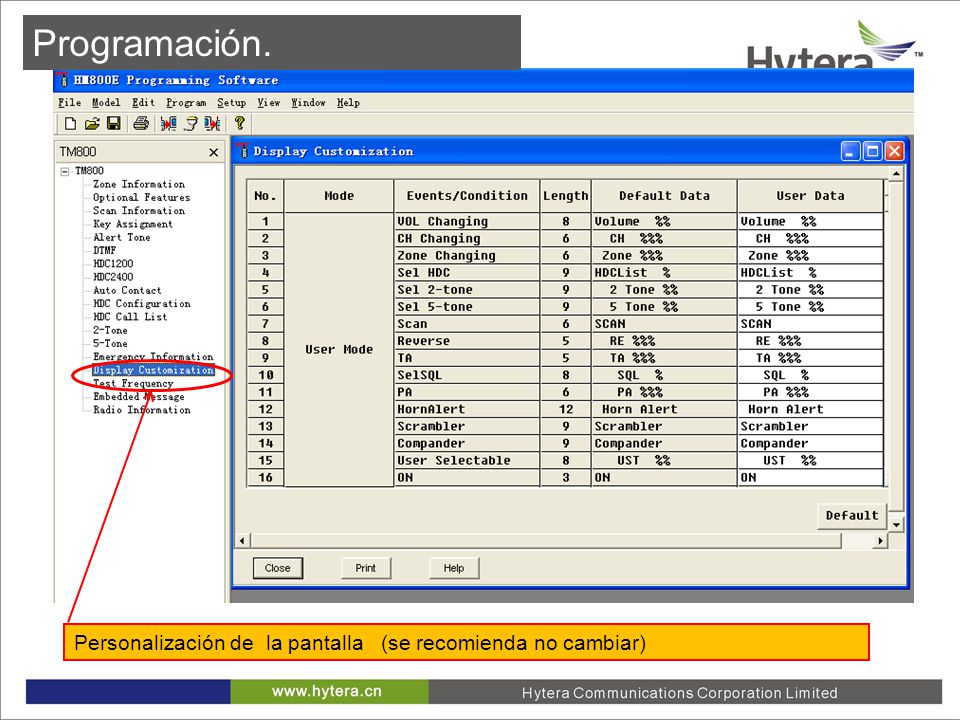Select 5-Tone in the tree
Viewport: 960px width, 720px height.
click(110, 343)
